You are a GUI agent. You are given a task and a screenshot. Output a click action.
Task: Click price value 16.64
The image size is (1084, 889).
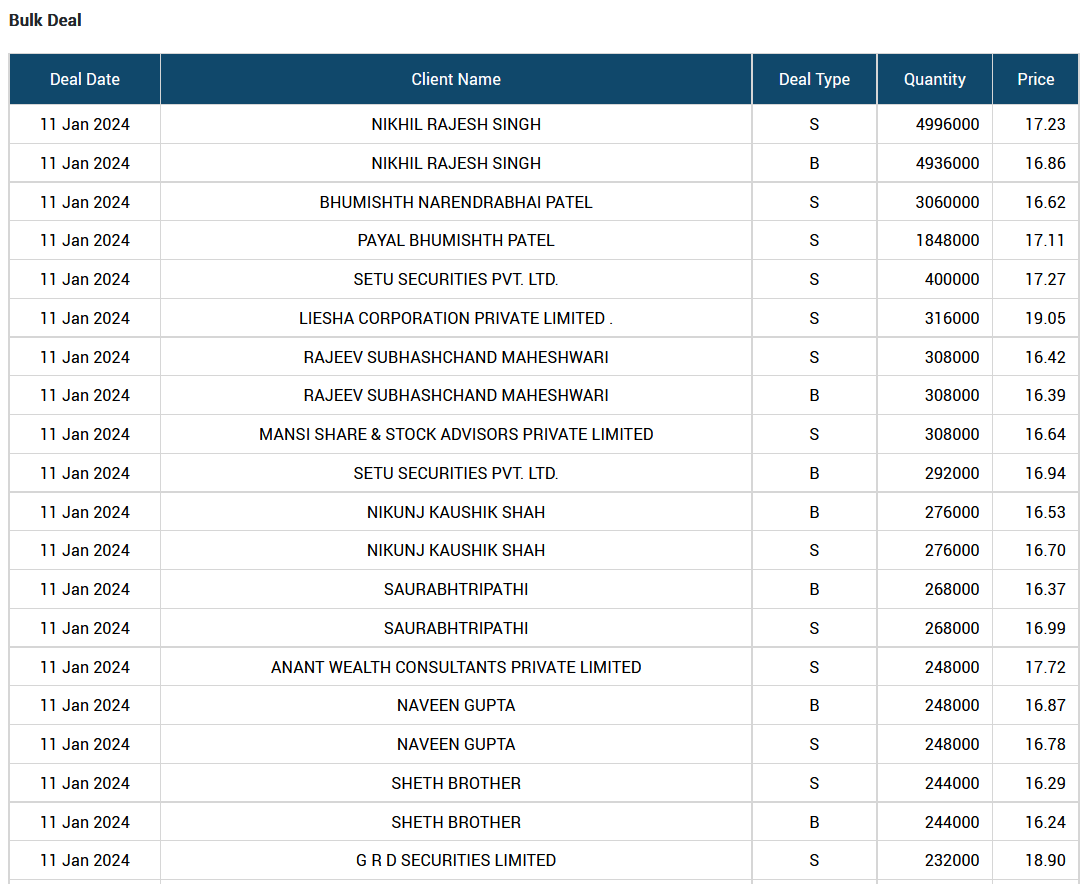tap(1045, 434)
